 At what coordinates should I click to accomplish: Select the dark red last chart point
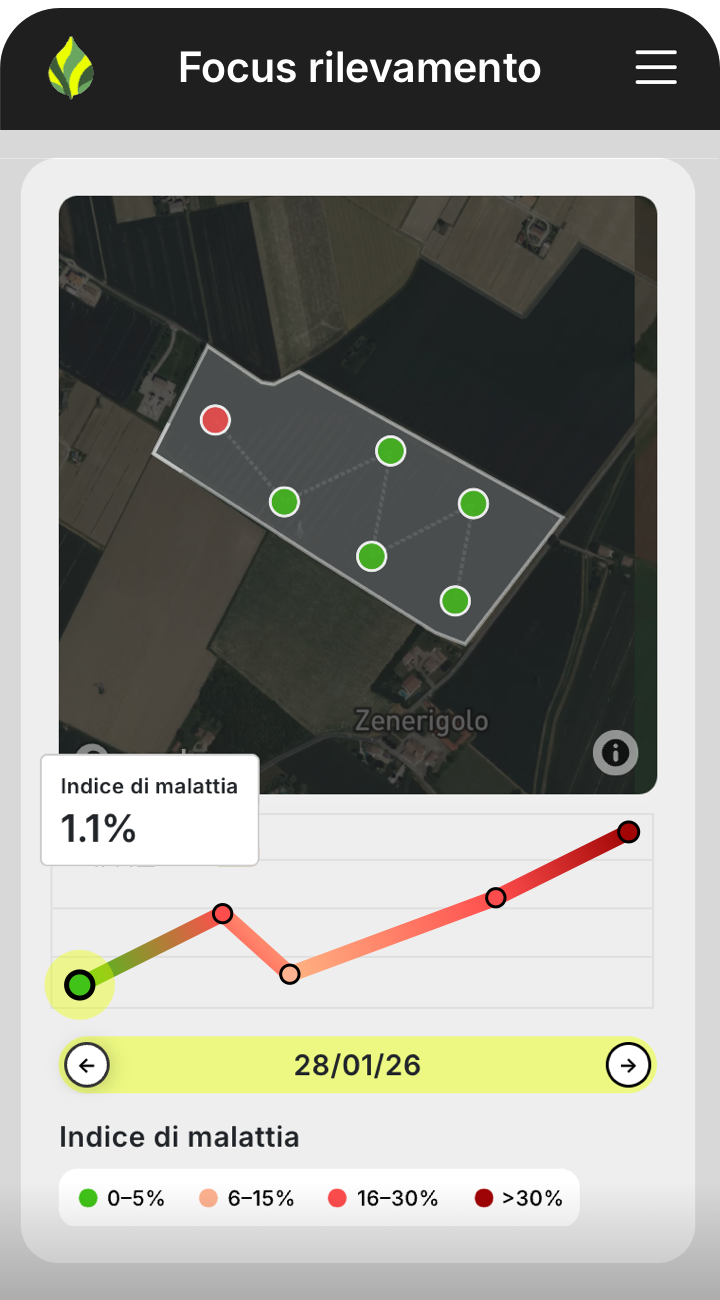[628, 832]
